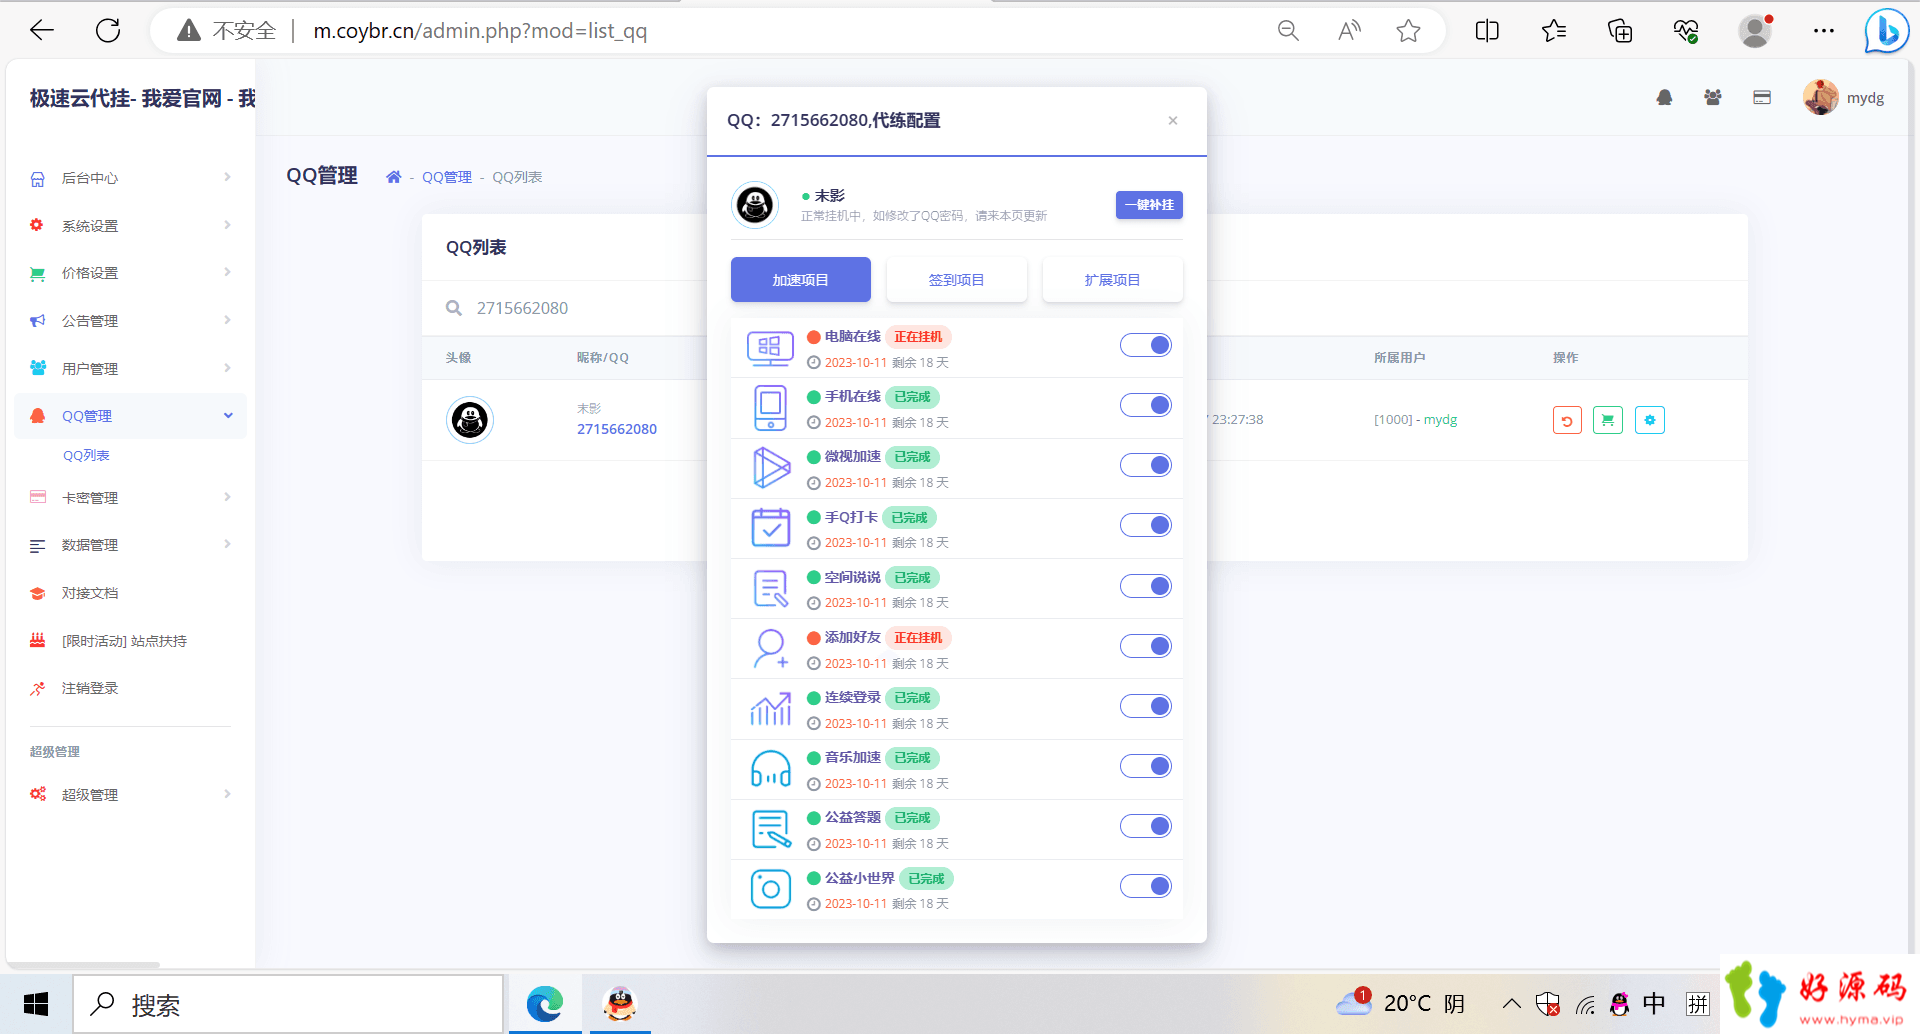Click the list row penguin avatar
1920x1034 pixels.
pos(470,420)
